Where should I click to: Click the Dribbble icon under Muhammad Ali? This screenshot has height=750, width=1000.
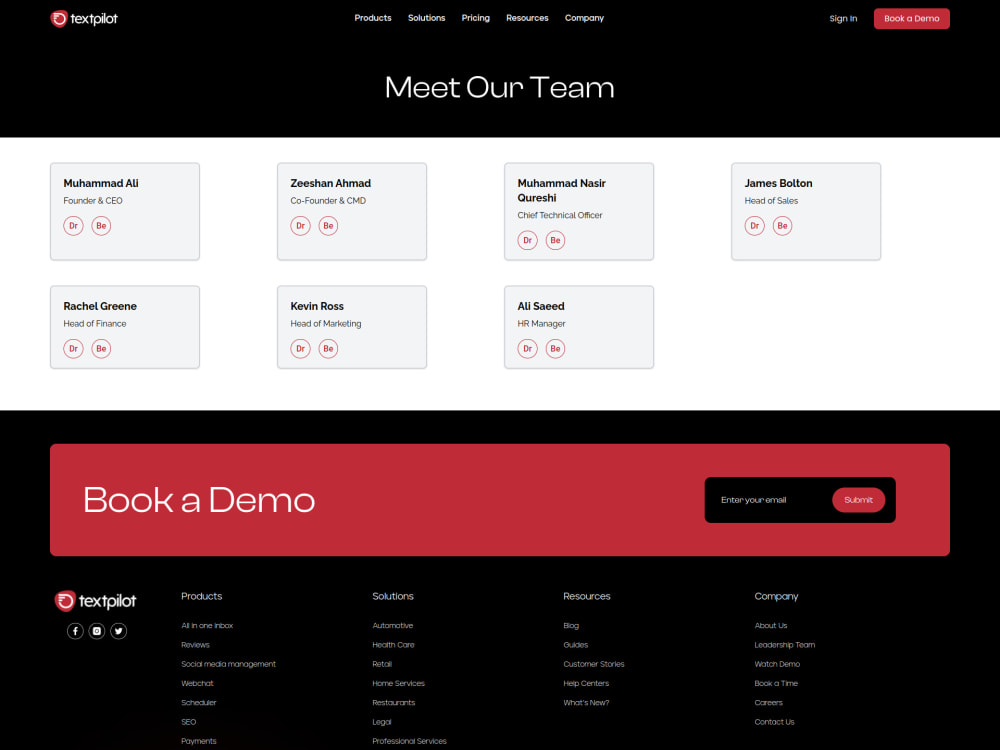pyautogui.click(x=73, y=226)
